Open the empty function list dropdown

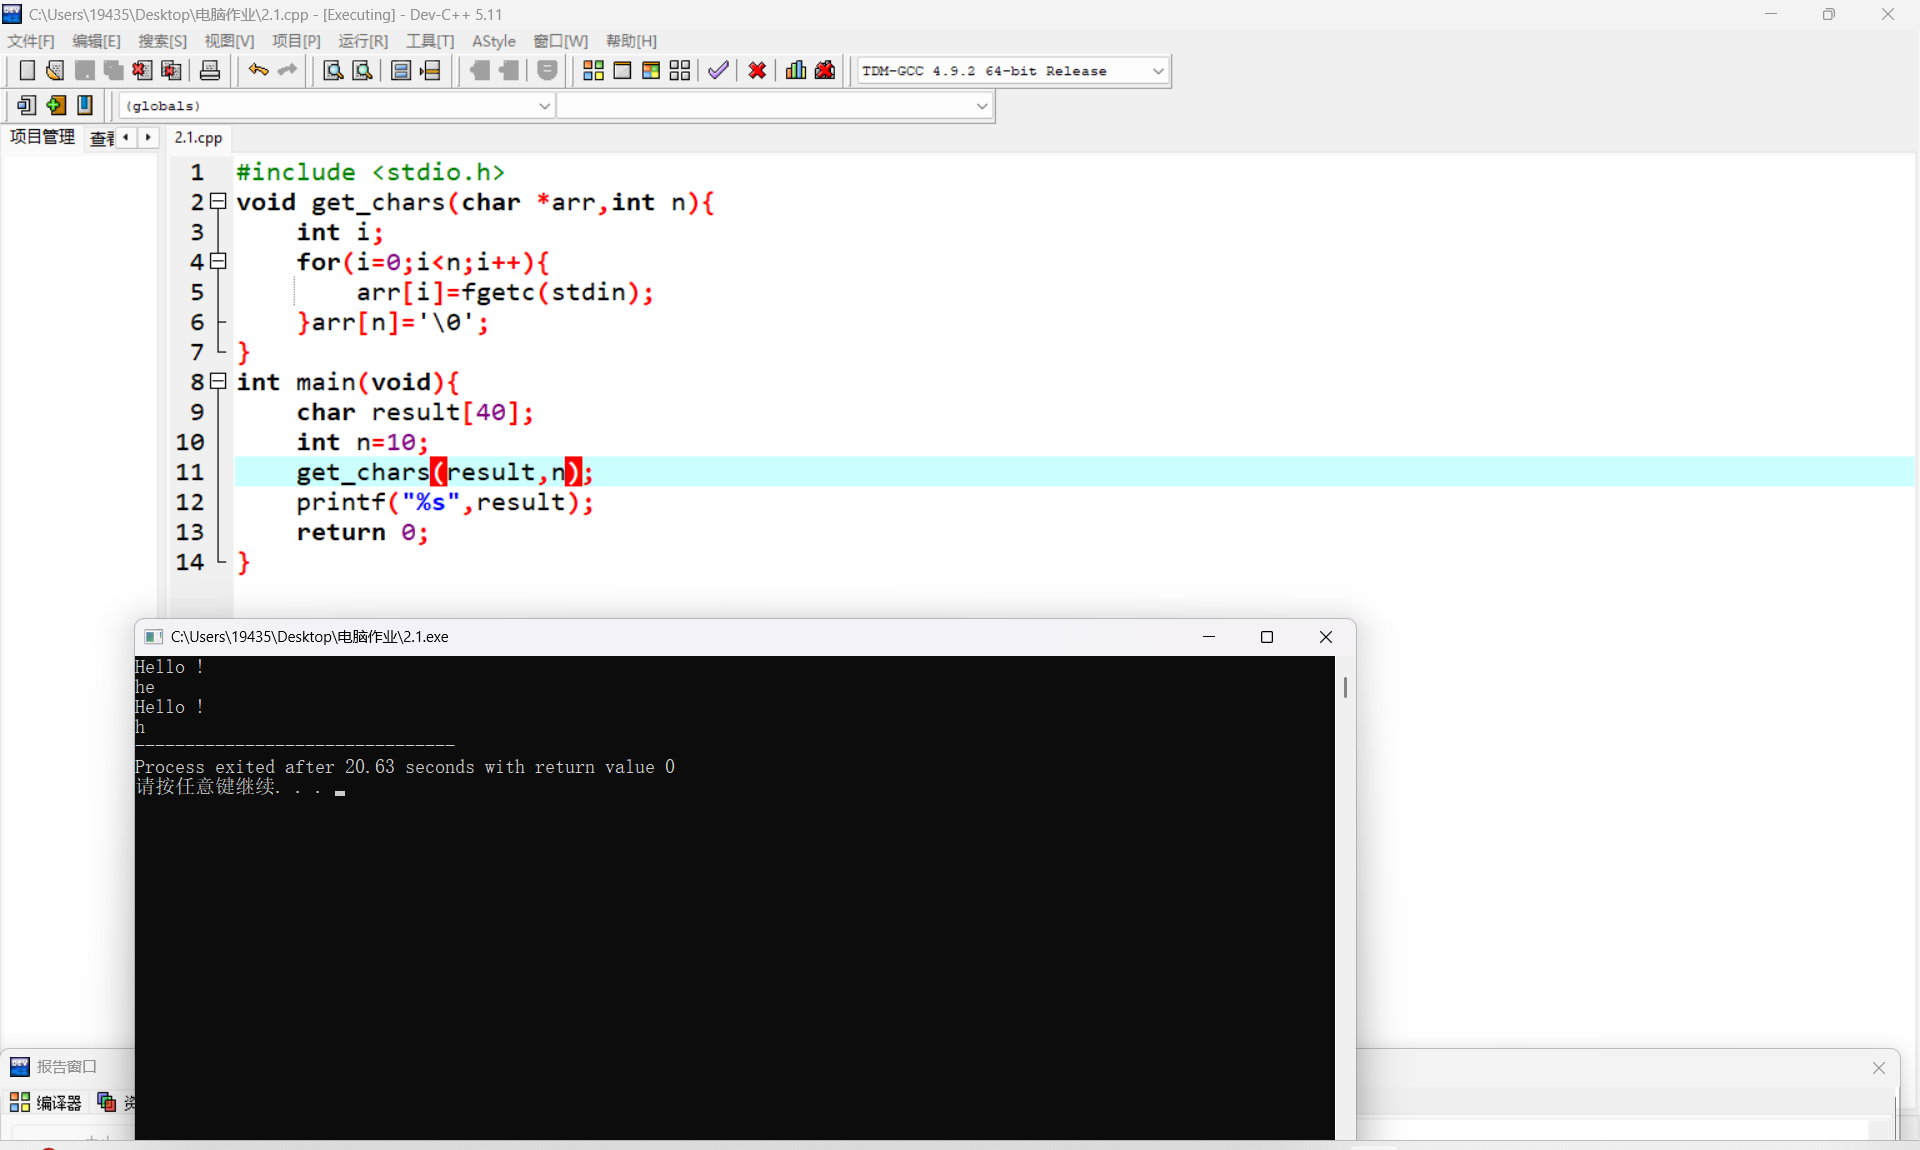pos(981,106)
